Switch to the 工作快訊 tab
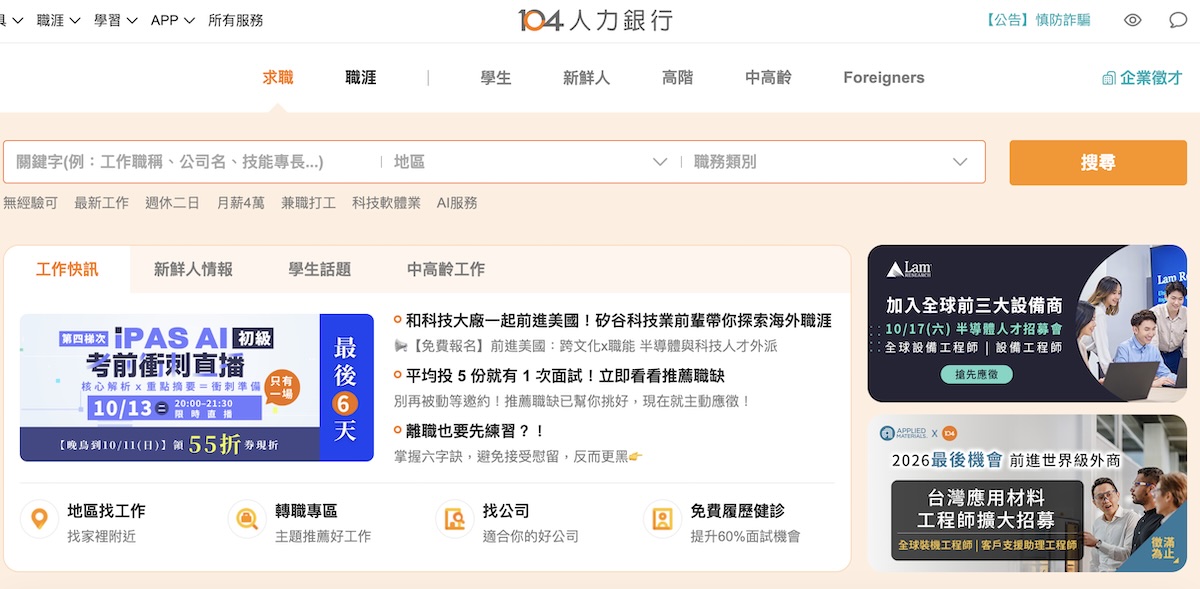The image size is (1200, 589). coord(67,269)
